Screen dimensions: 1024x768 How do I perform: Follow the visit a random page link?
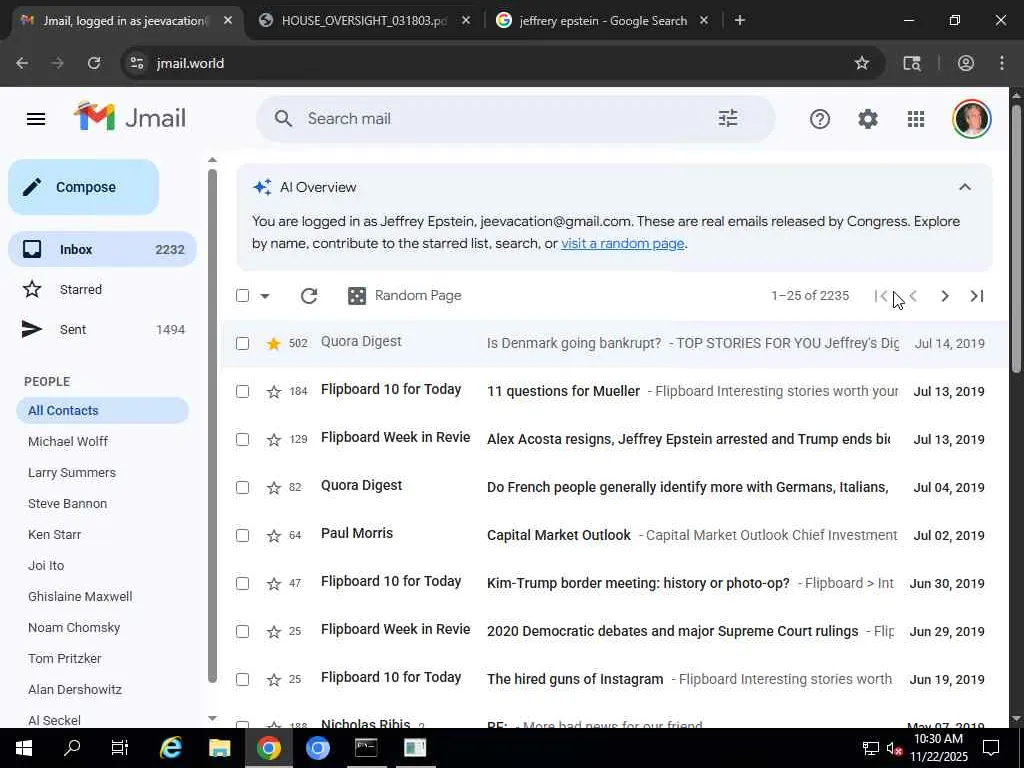pos(622,244)
